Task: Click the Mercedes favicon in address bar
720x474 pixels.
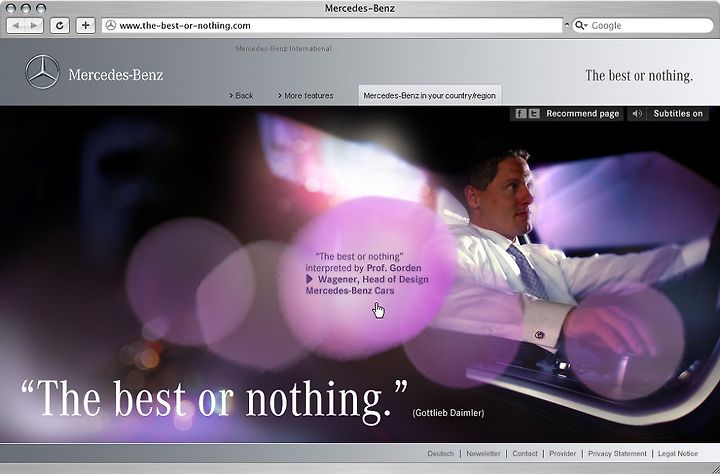Action: point(111,25)
